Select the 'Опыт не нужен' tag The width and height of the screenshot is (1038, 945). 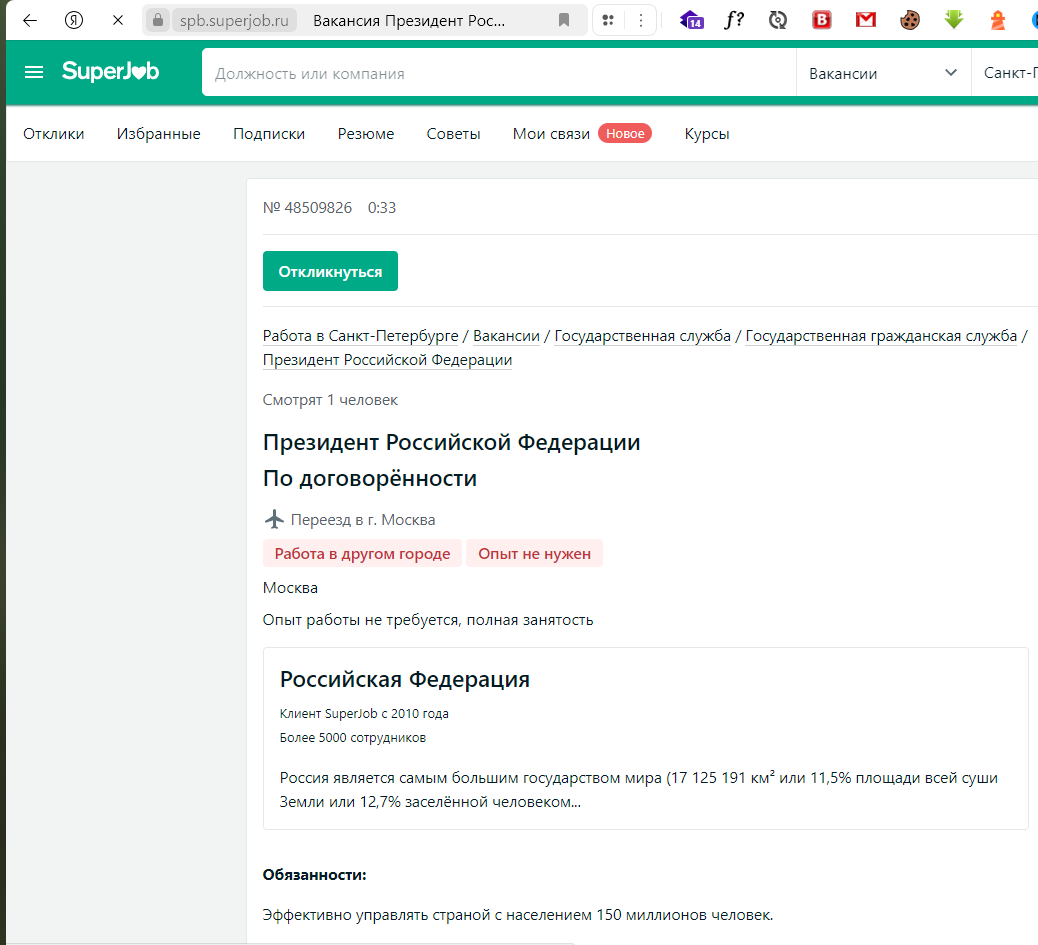(534, 552)
